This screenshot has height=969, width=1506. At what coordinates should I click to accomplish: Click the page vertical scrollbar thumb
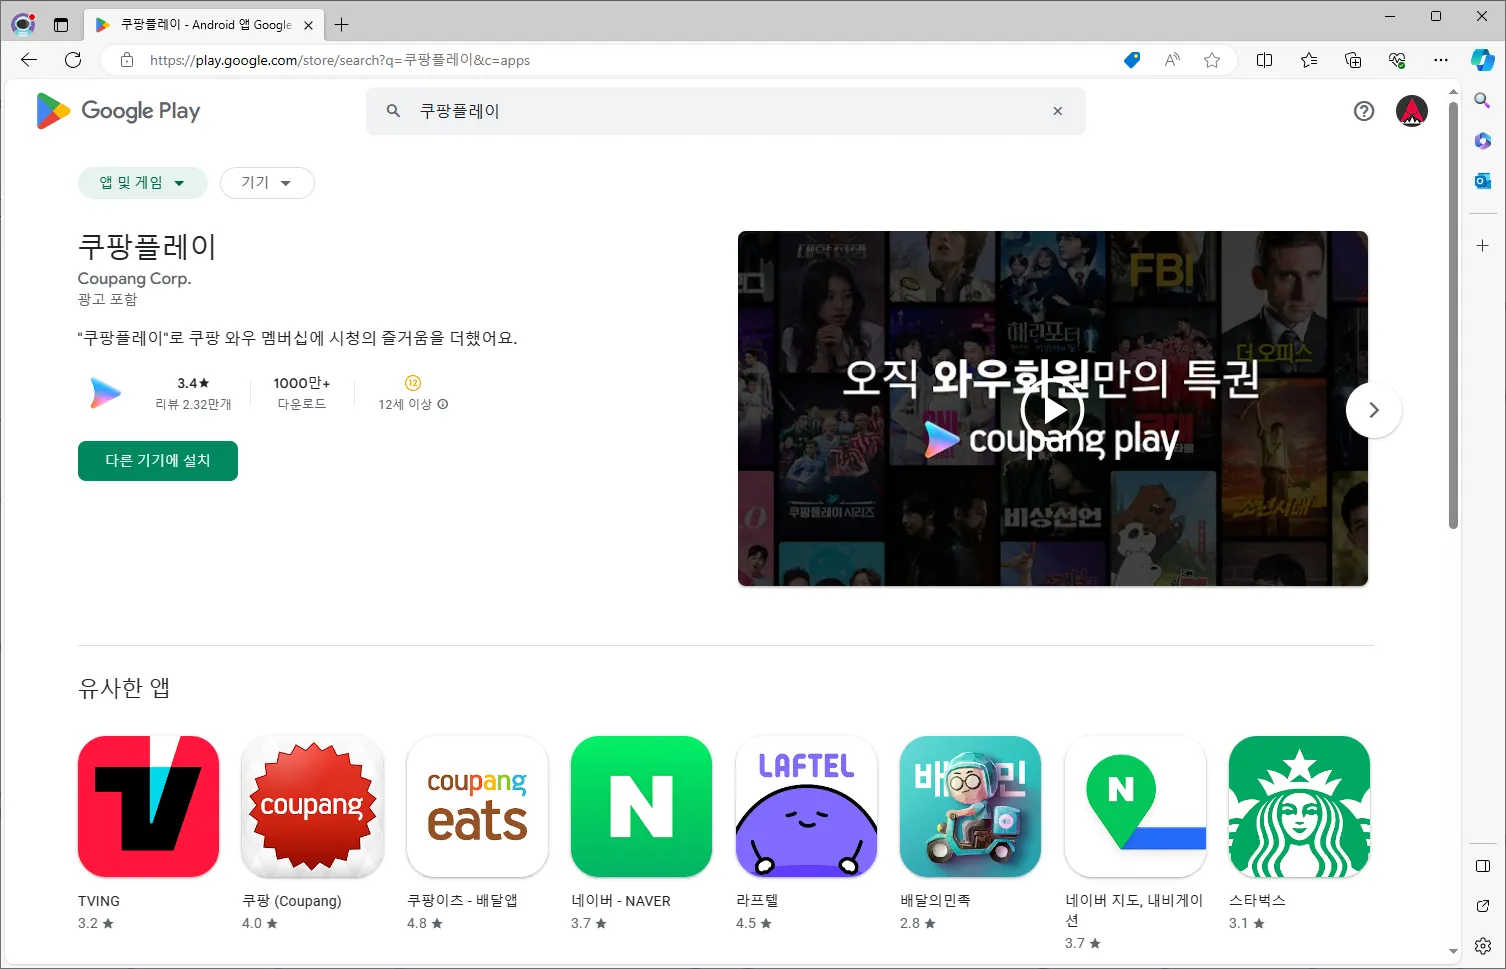click(x=1453, y=315)
